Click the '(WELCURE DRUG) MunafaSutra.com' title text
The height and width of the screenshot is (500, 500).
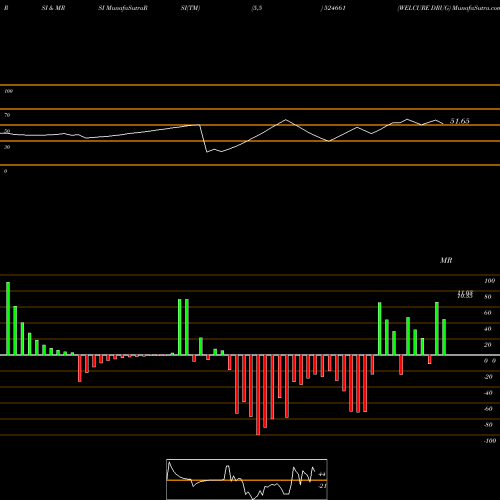pyautogui.click(x=448, y=8)
